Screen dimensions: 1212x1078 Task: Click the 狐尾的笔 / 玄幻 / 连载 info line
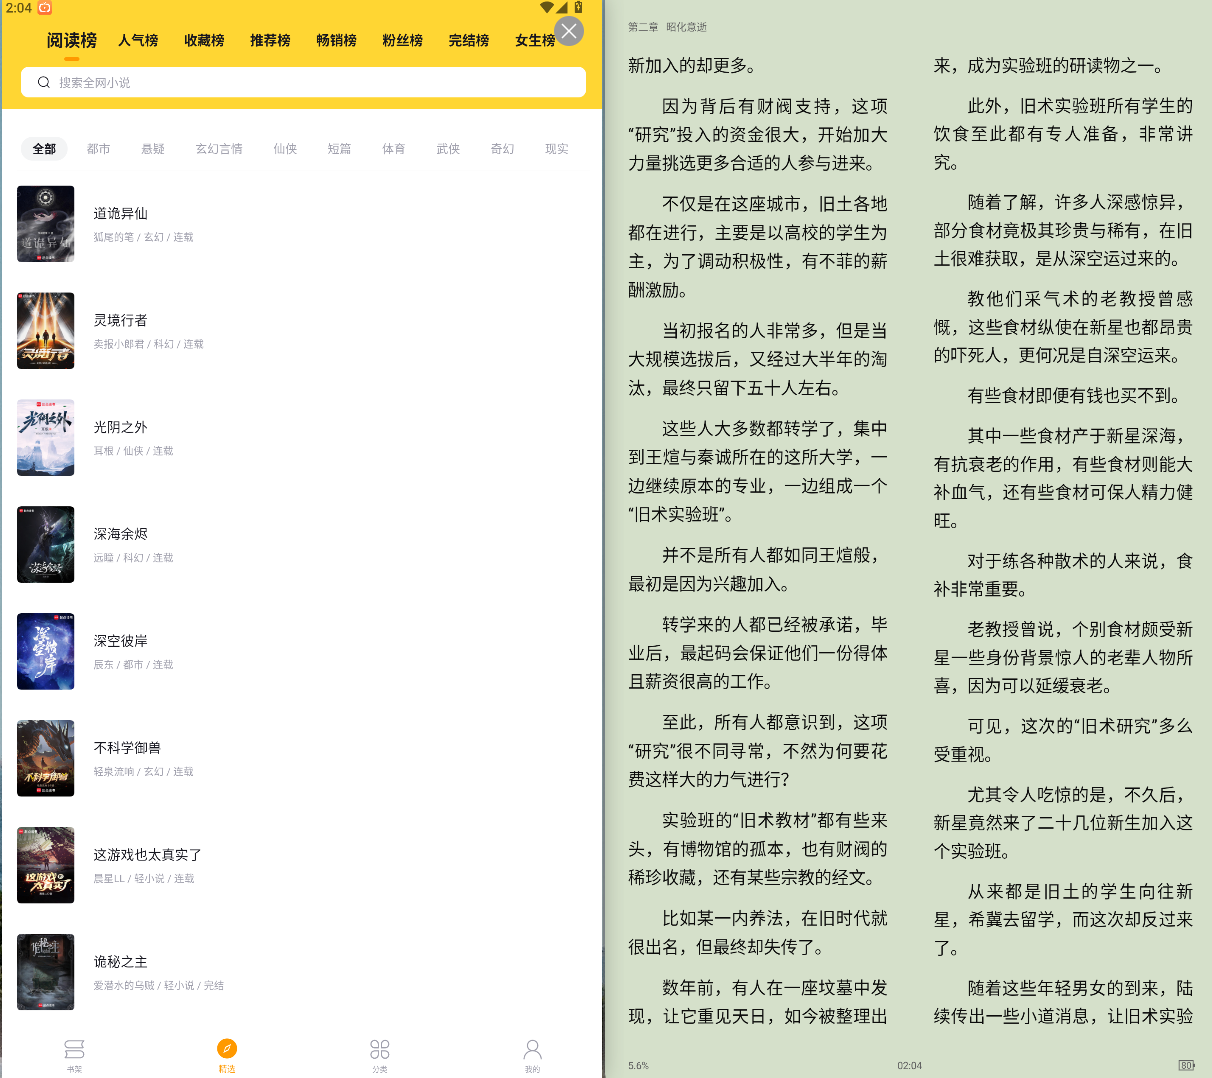[143, 237]
